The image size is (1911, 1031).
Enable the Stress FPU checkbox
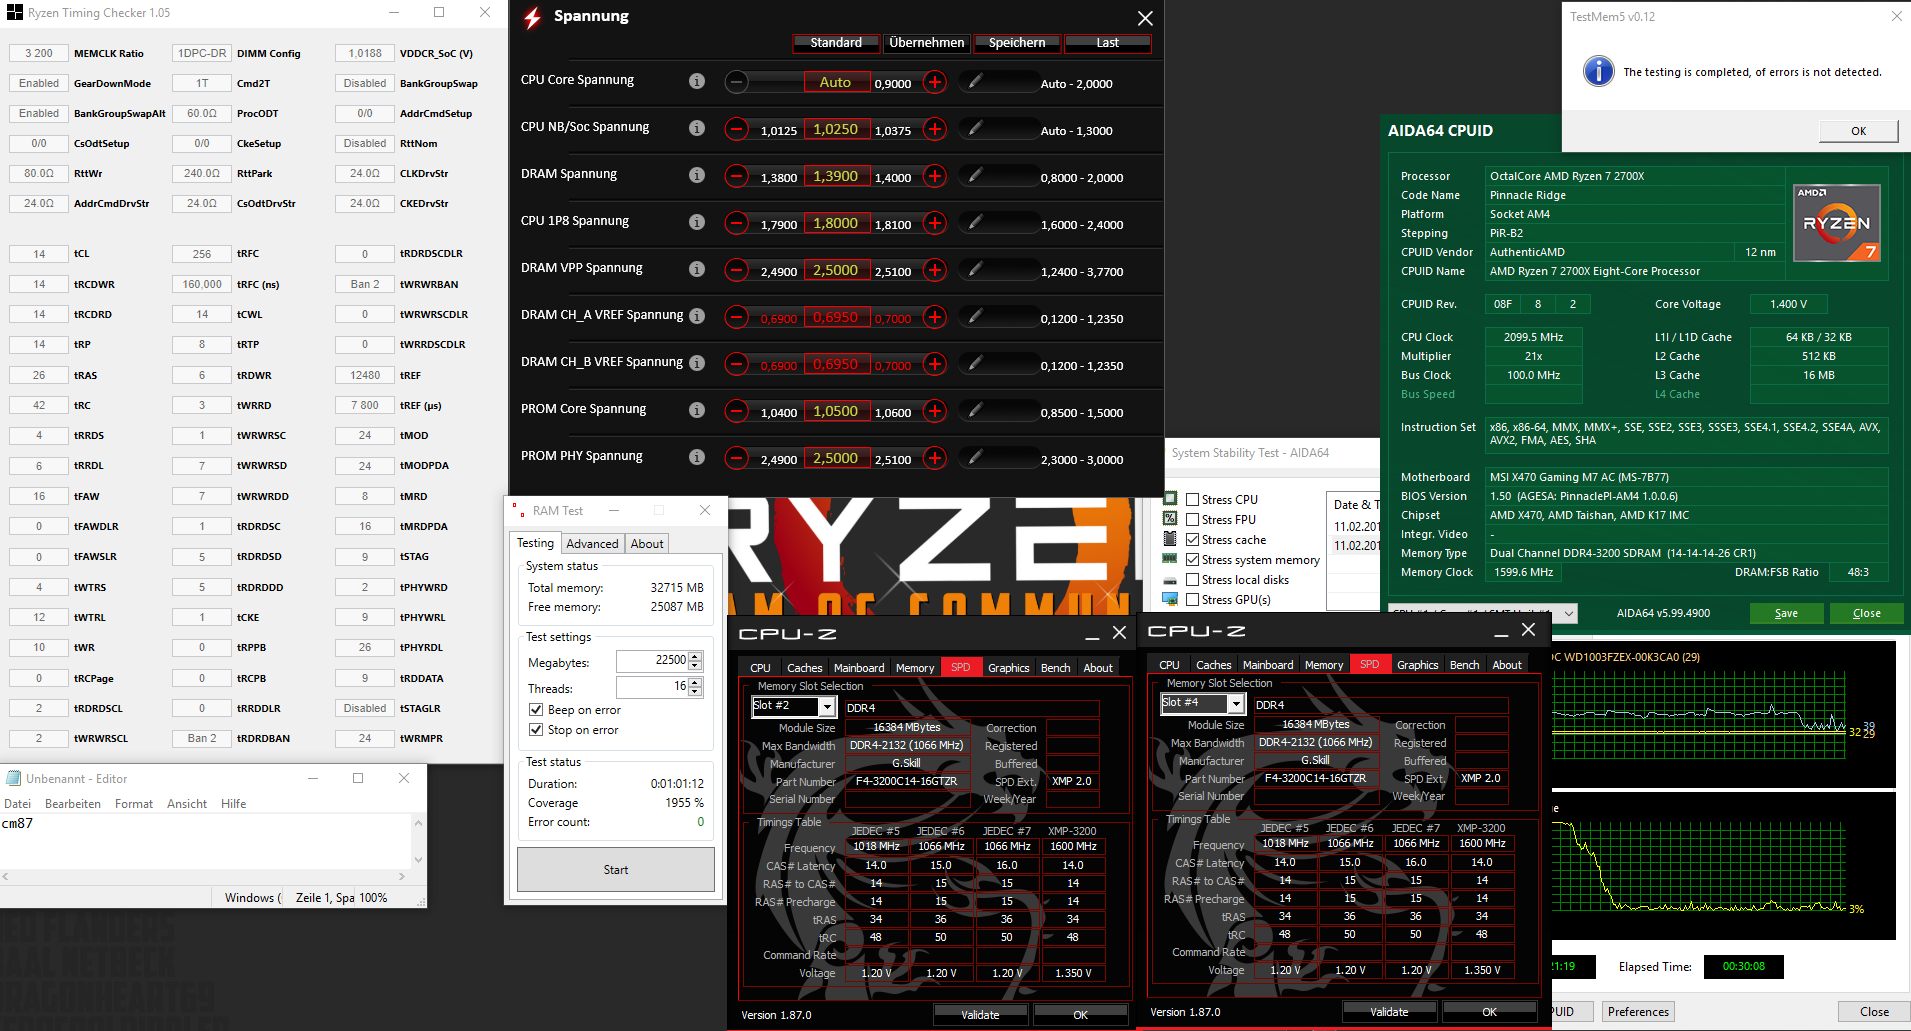(1192, 520)
